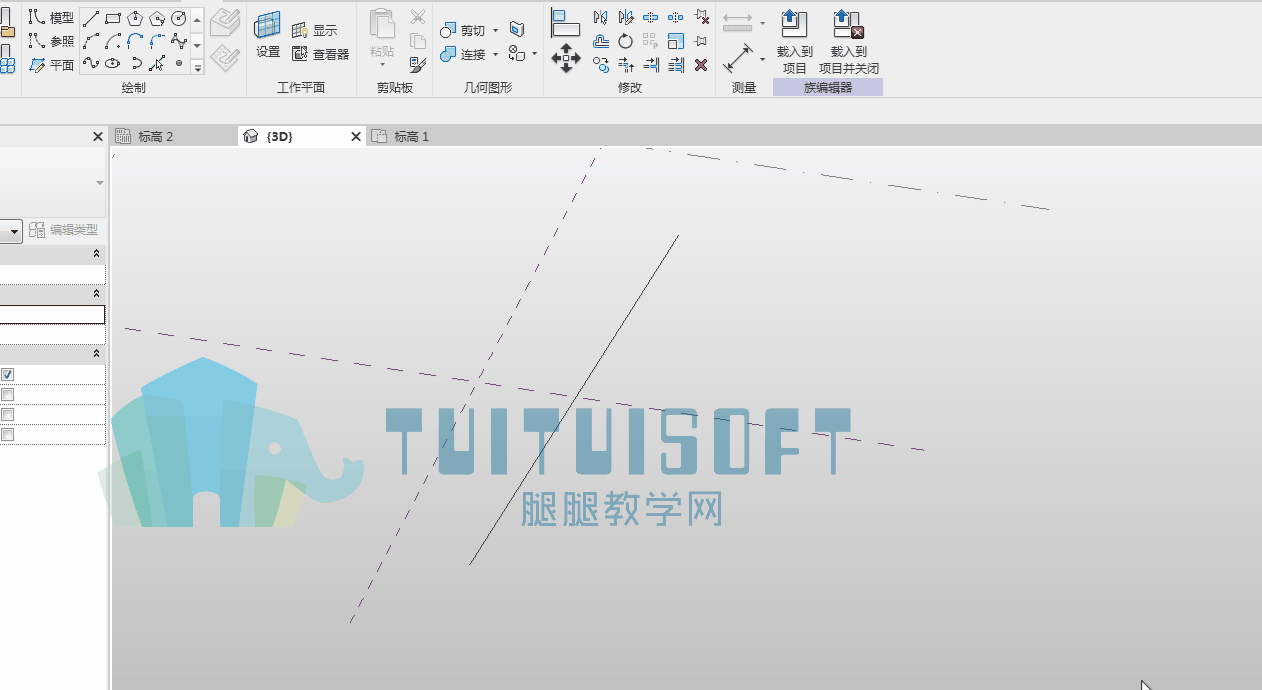
Task: Select the Pick Lines draw tool
Action: pos(157,64)
